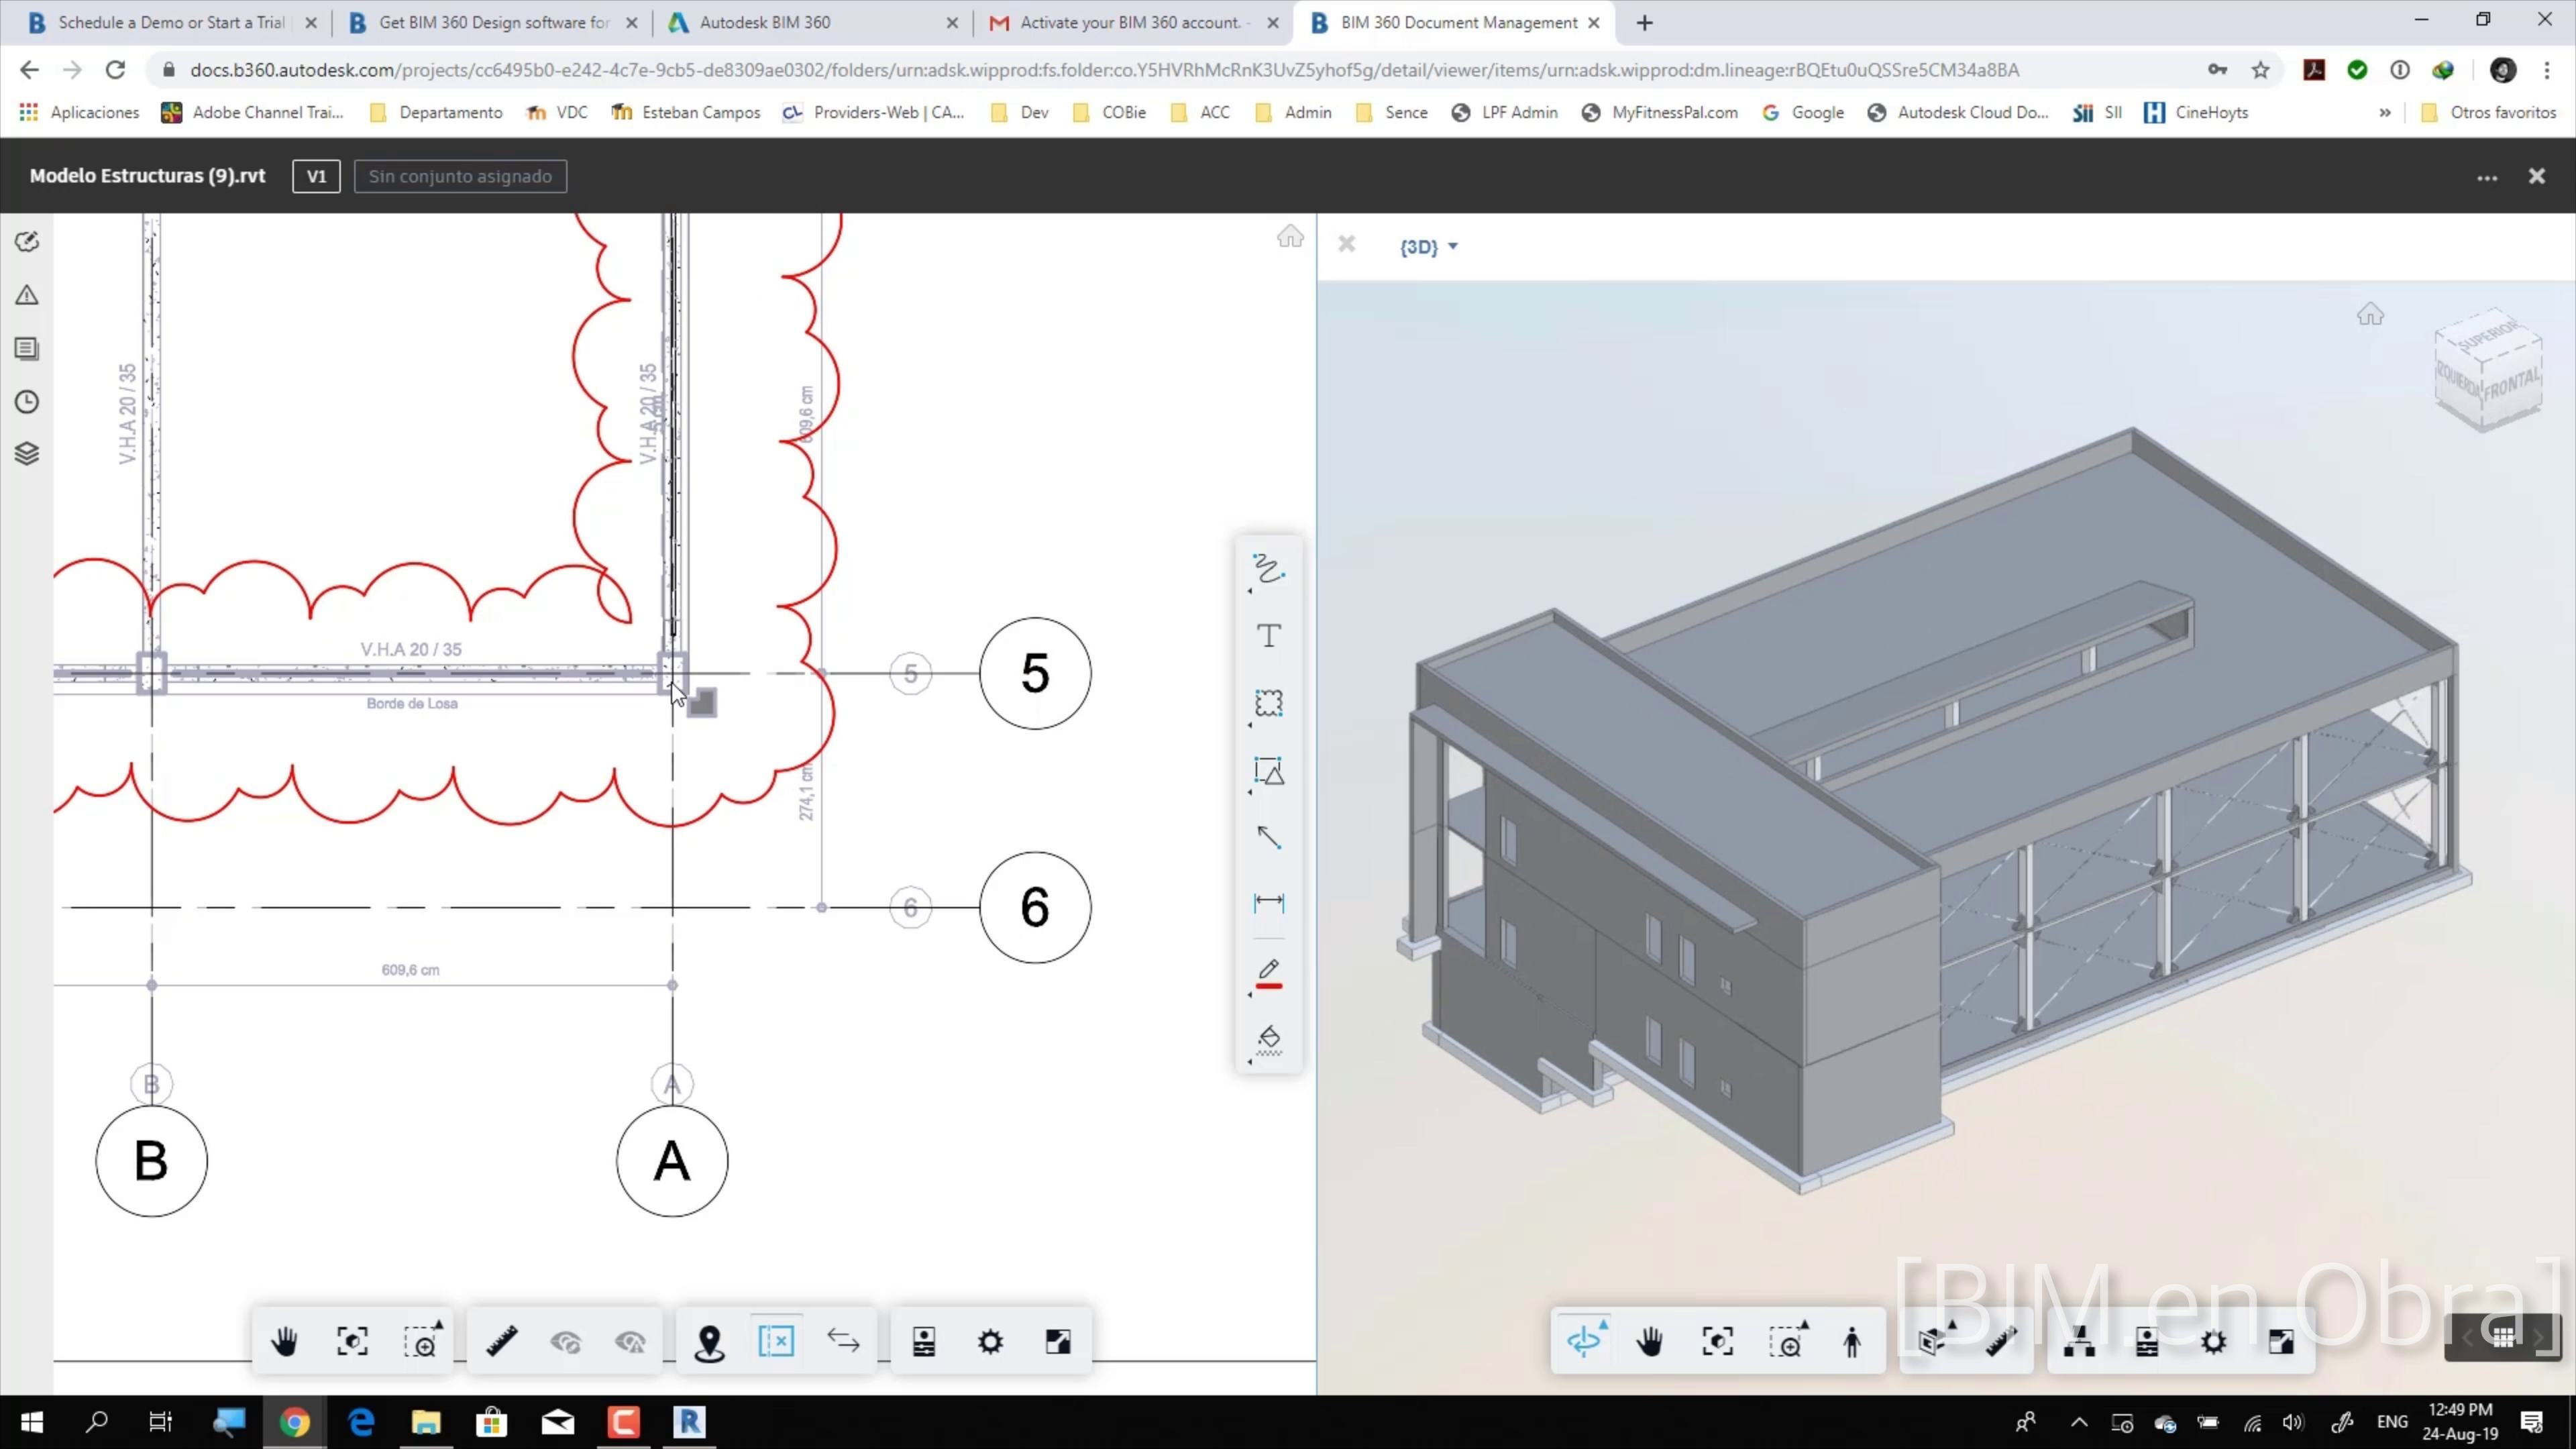Open the red stroke color picker
2576x1449 pixels.
click(x=1268, y=974)
